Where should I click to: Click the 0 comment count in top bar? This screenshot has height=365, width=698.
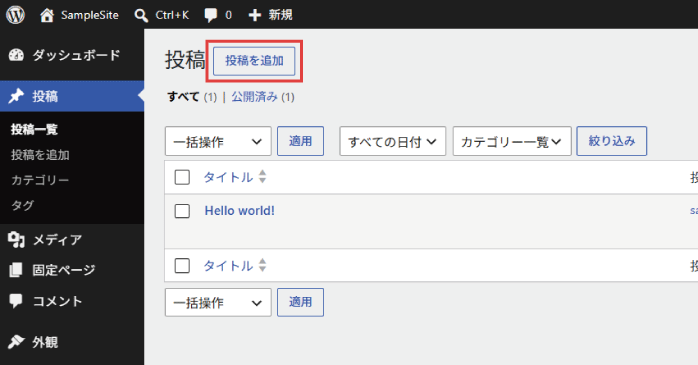(x=228, y=15)
